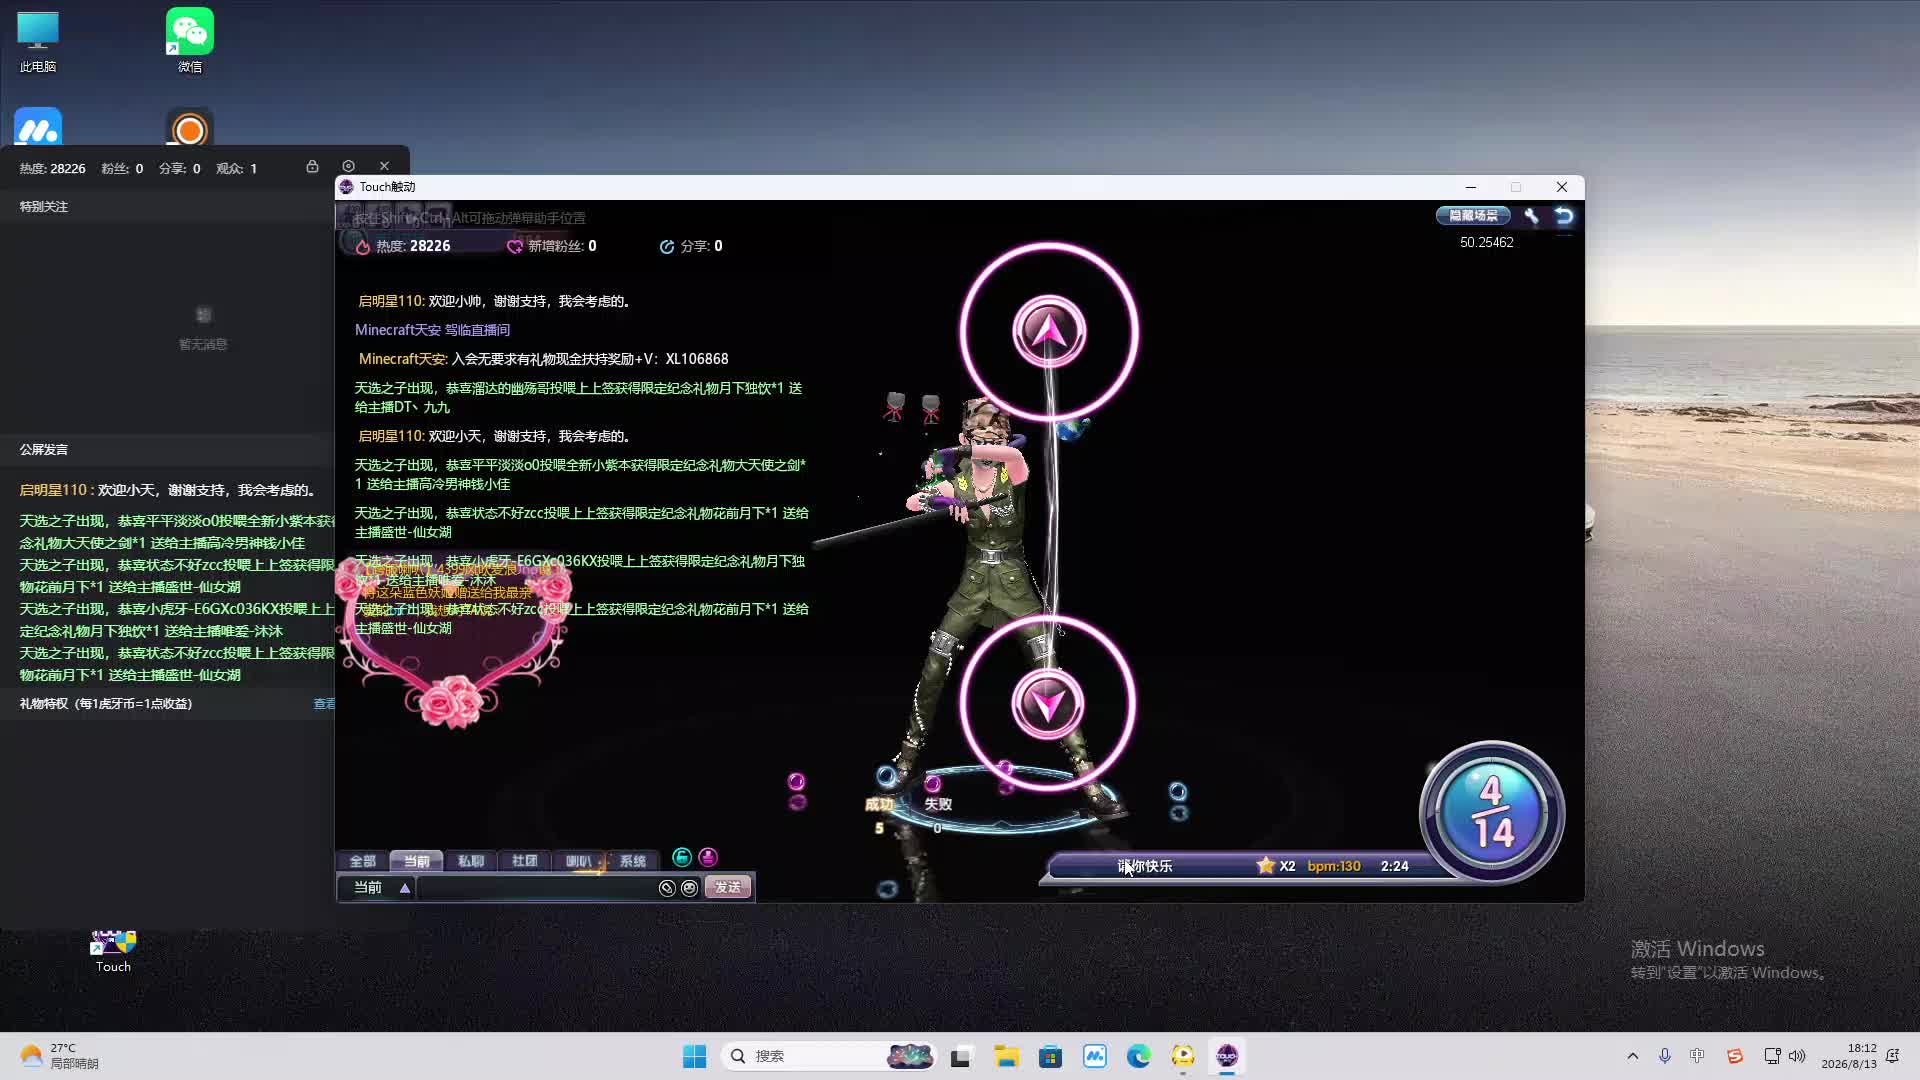
Task: Click the 50.25462 value in game
Action: coord(1487,243)
